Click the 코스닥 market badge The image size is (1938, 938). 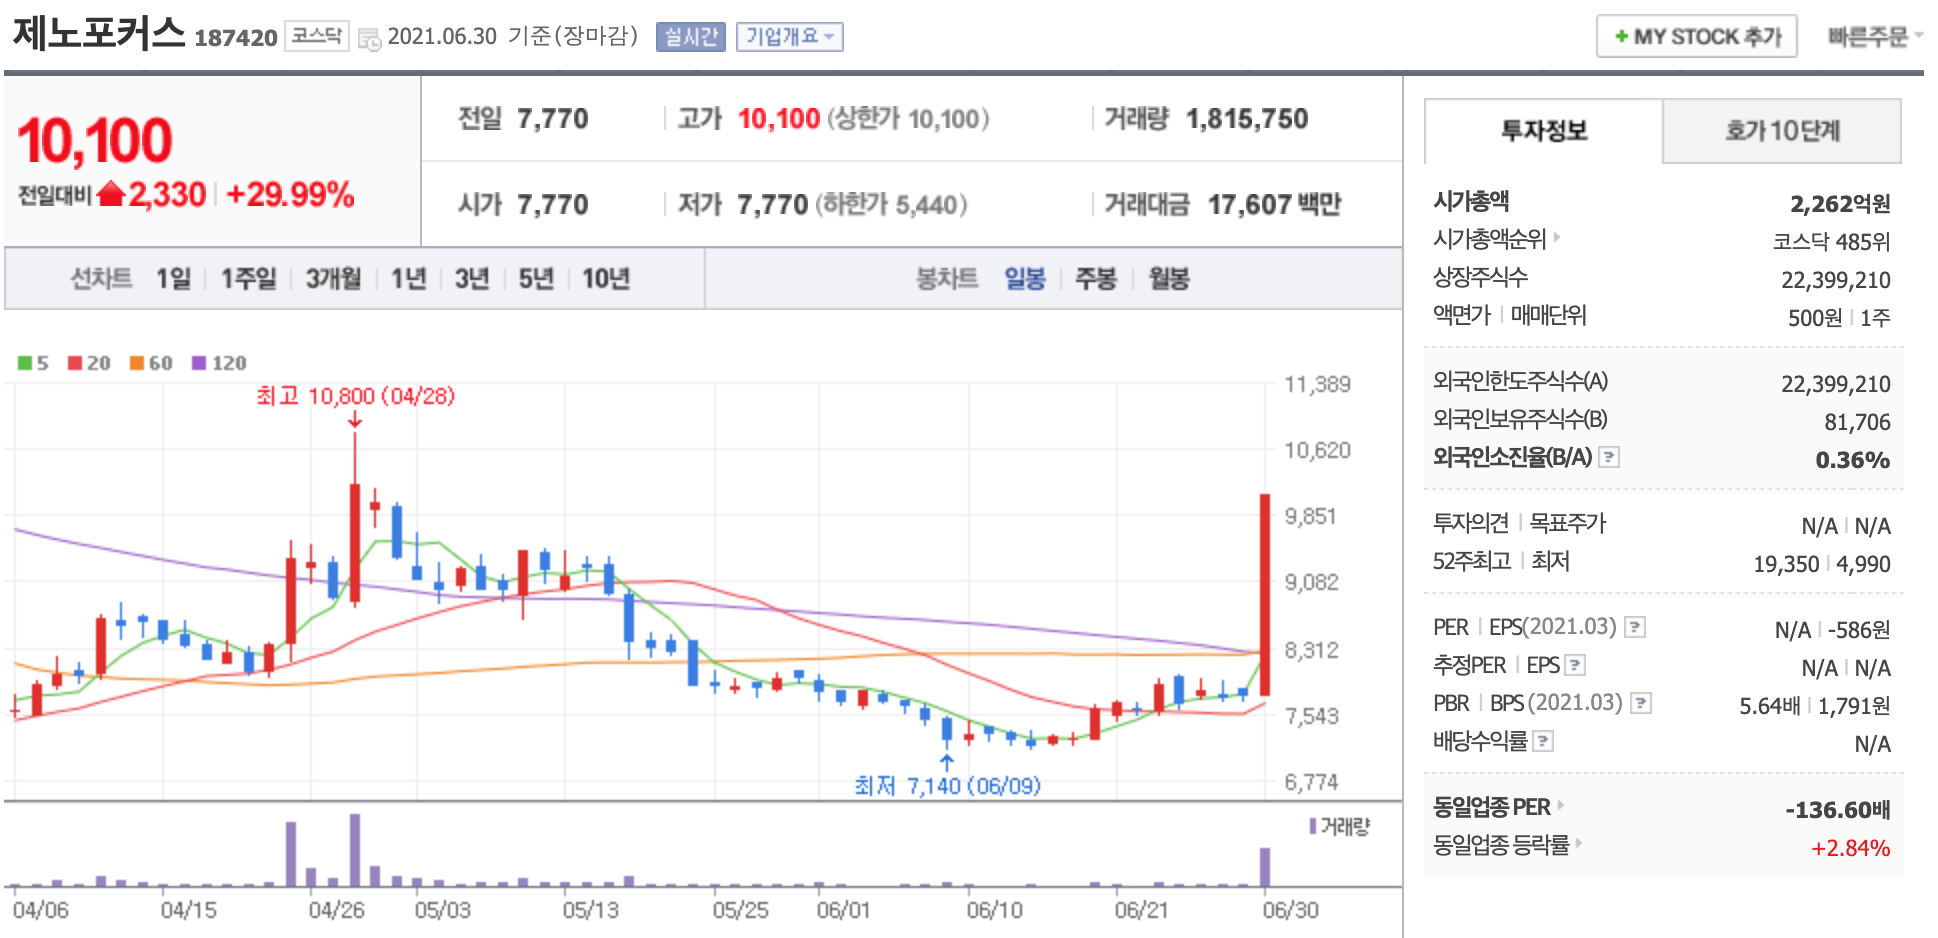[317, 36]
